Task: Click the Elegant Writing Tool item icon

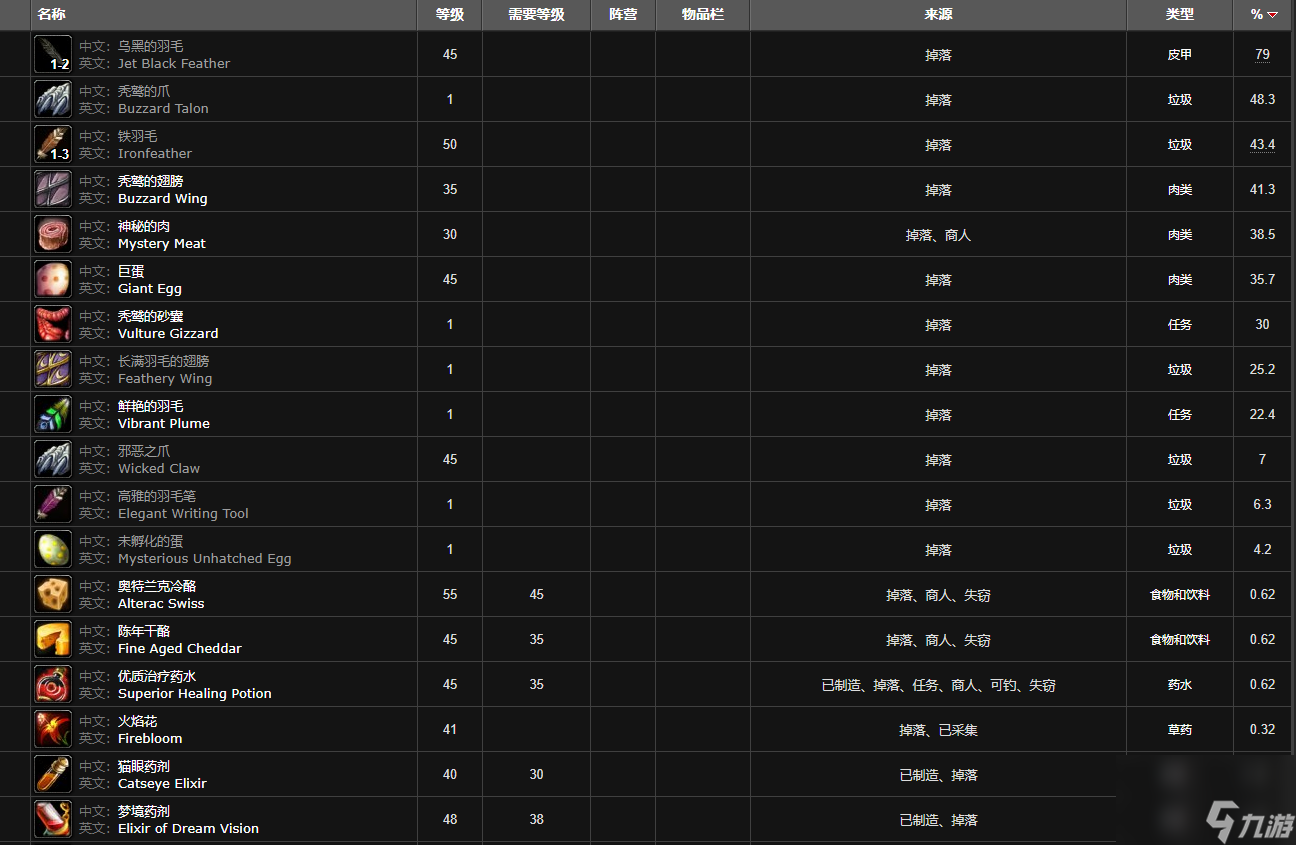Action: pos(53,505)
